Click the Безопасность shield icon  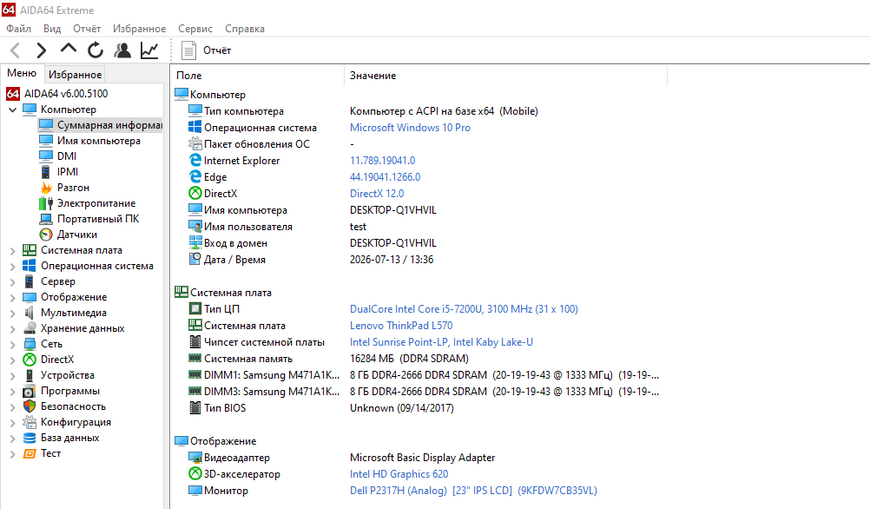point(29,406)
